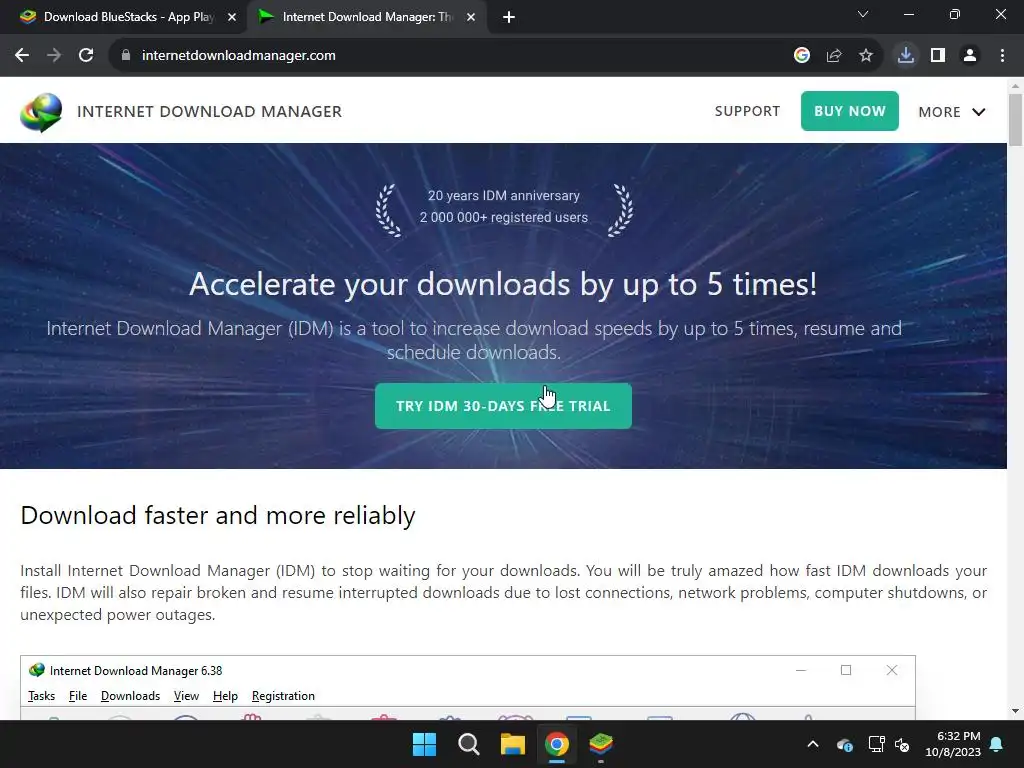Screen dimensions: 1024x768
Task: Click the 'Download faster and more reliably' heading
Action: [217, 515]
